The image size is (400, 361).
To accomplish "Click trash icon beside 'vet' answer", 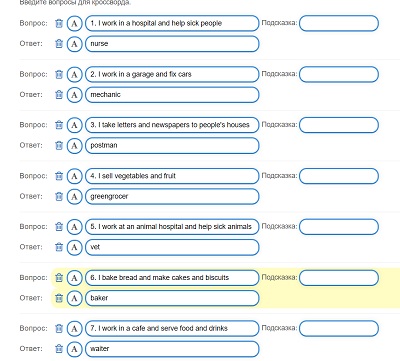I will tap(59, 247).
